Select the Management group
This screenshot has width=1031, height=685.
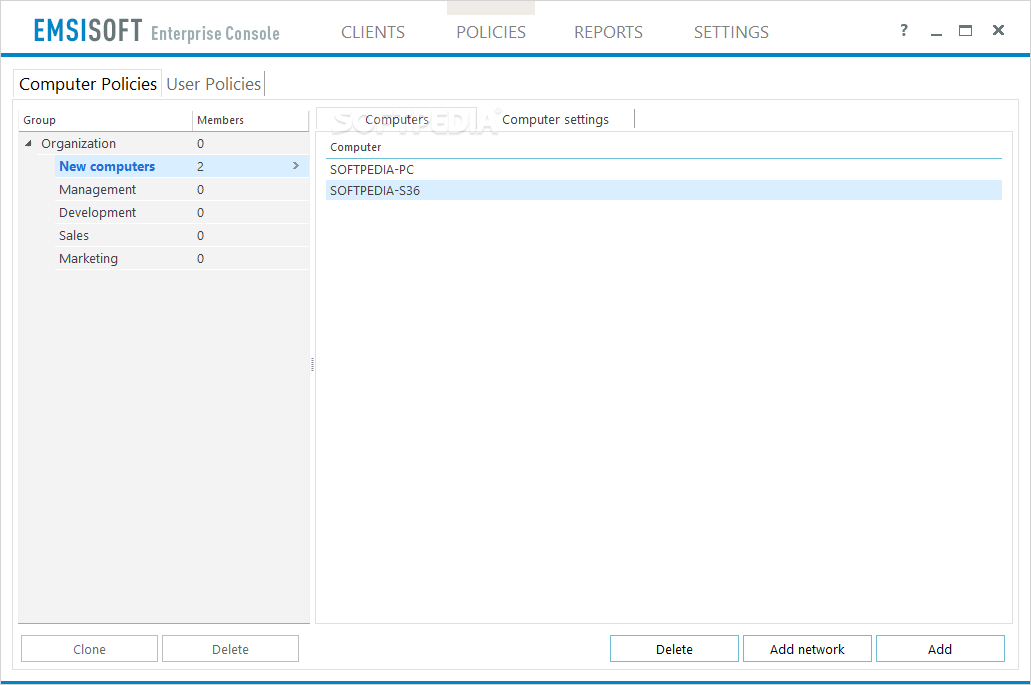[x=97, y=189]
